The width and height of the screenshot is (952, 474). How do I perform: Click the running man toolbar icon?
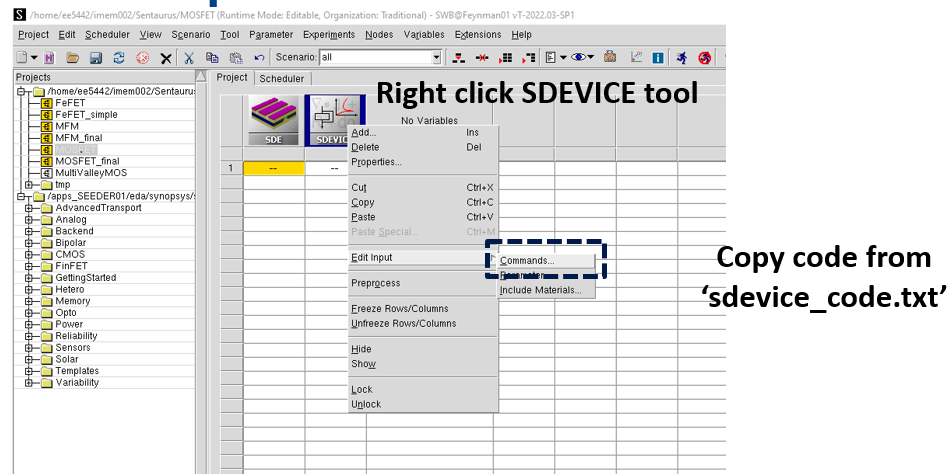click(x=681, y=58)
